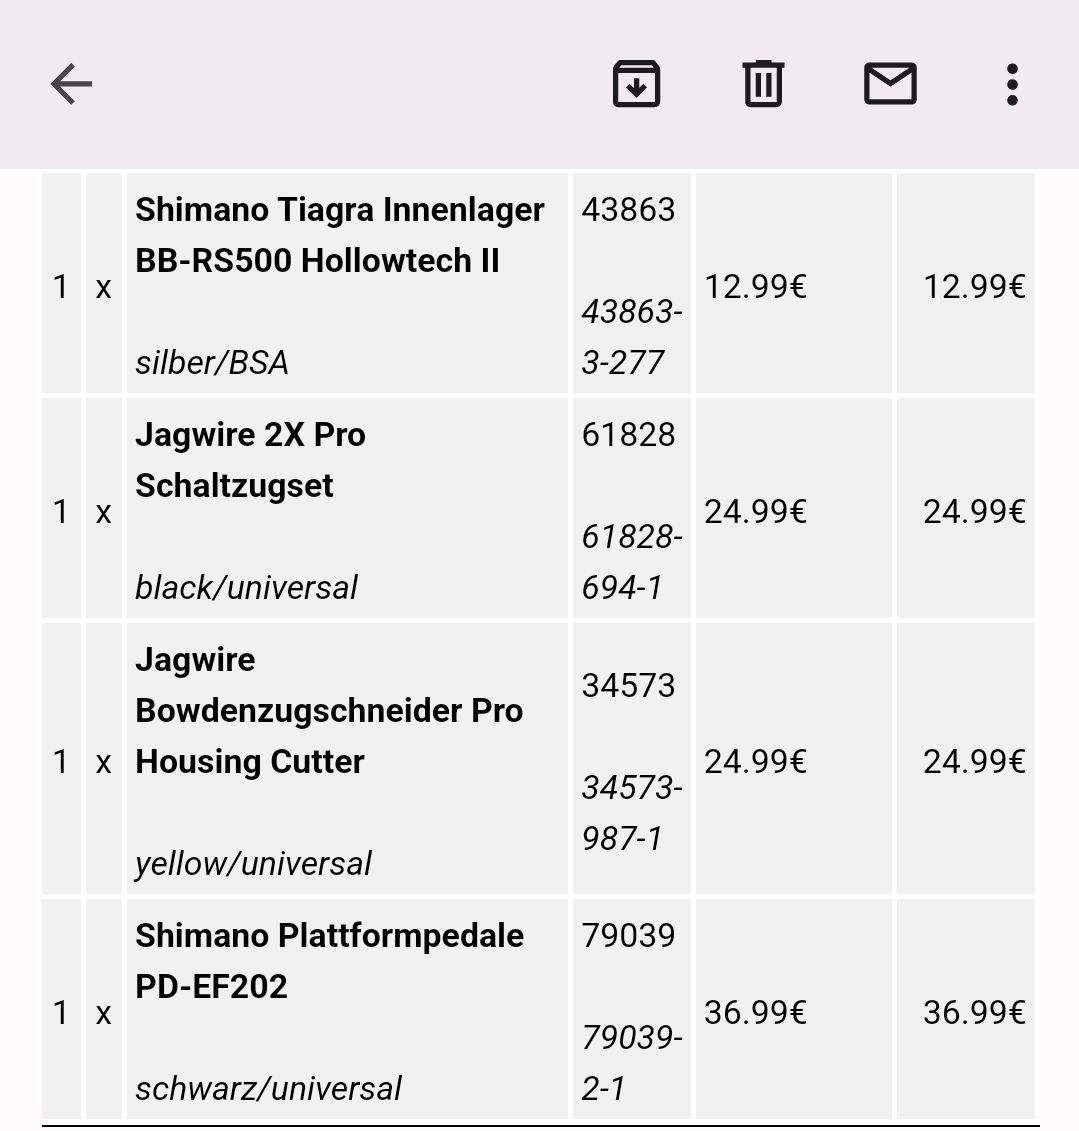Tap the black/universal variant text
This screenshot has width=1079, height=1131.
(246, 587)
